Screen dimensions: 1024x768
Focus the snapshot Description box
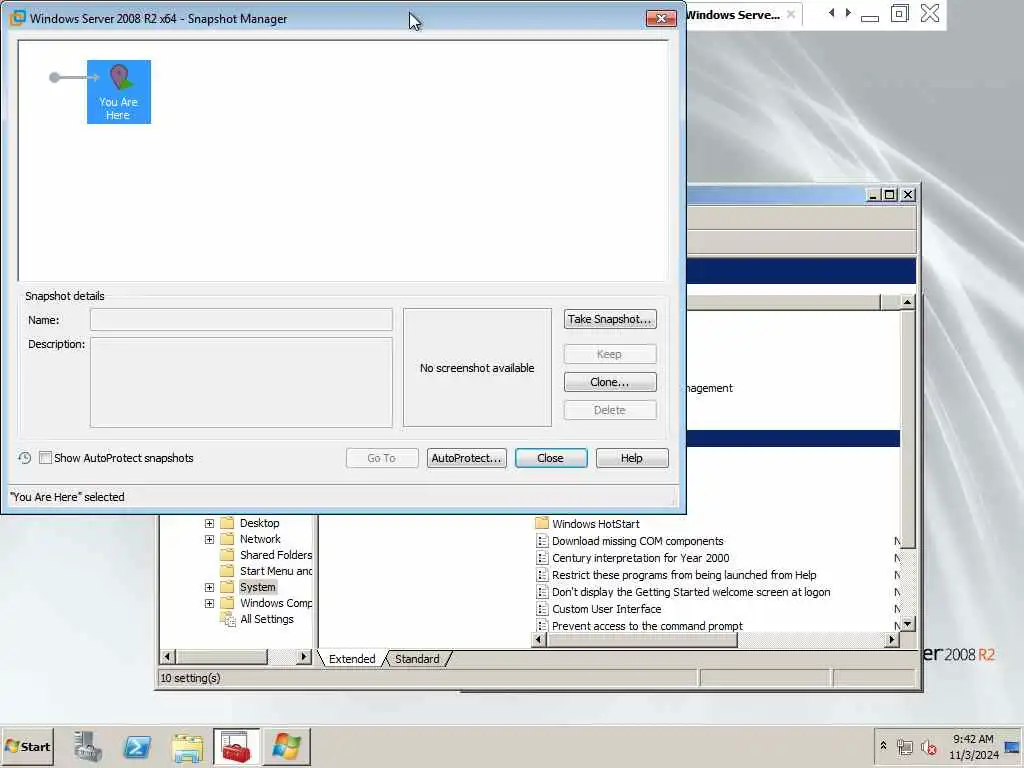coord(241,382)
